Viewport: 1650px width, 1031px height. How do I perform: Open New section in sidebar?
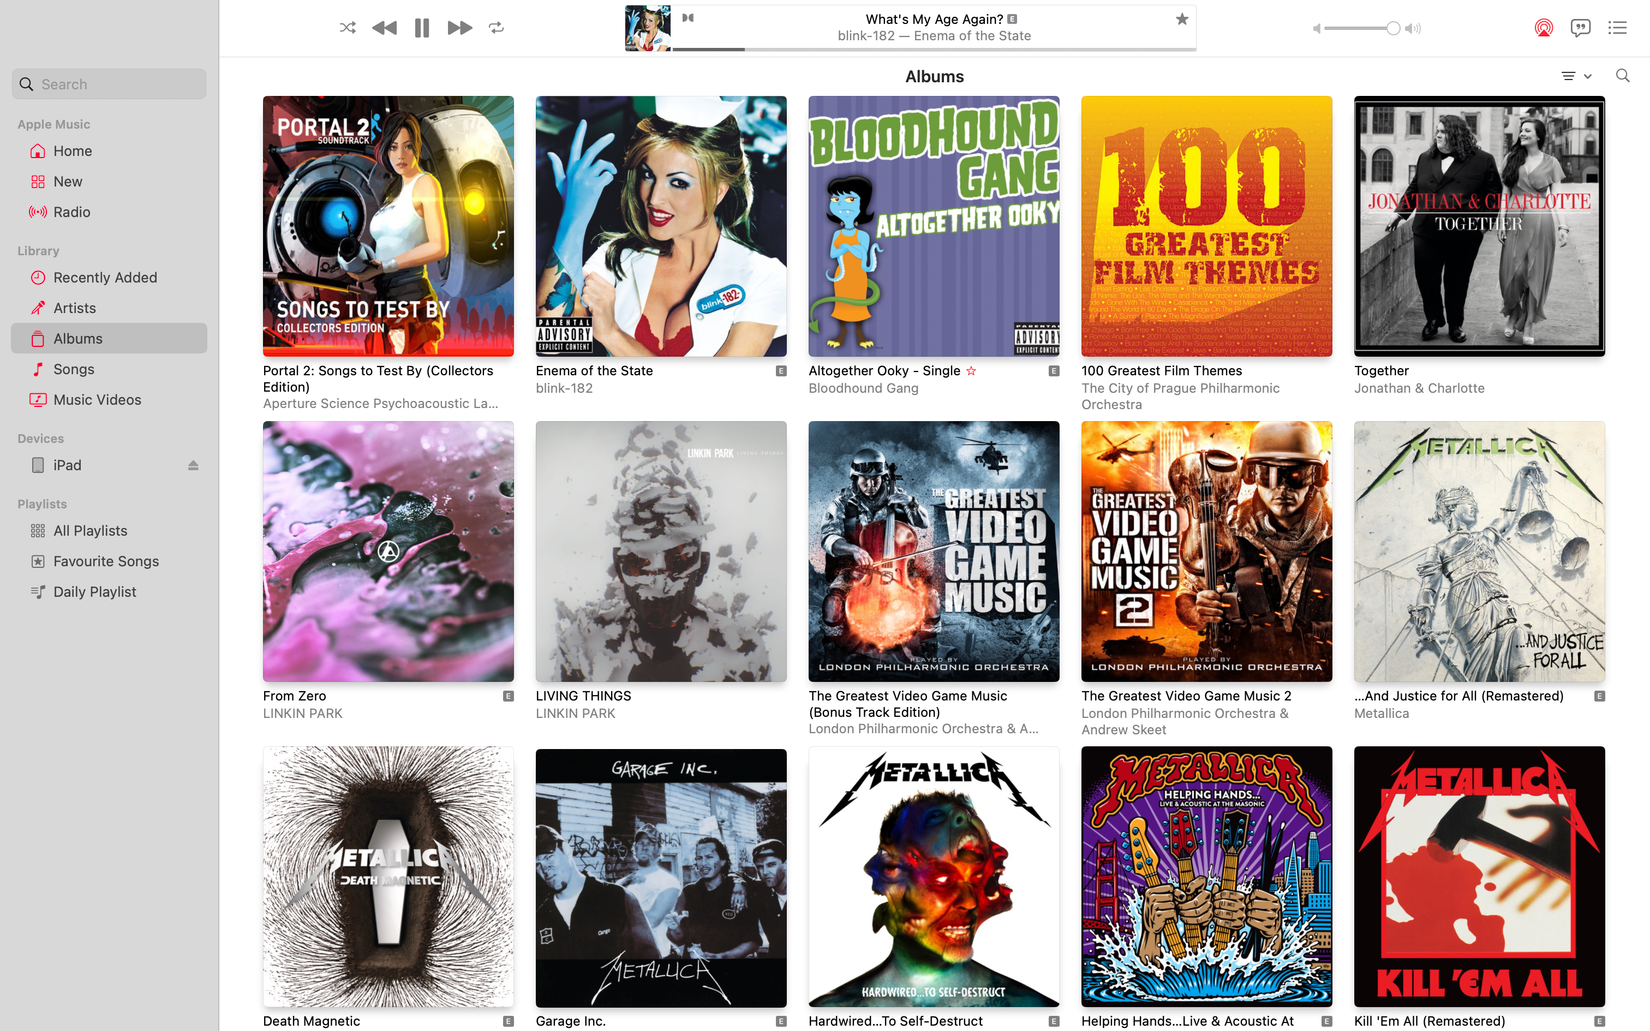[x=109, y=181]
